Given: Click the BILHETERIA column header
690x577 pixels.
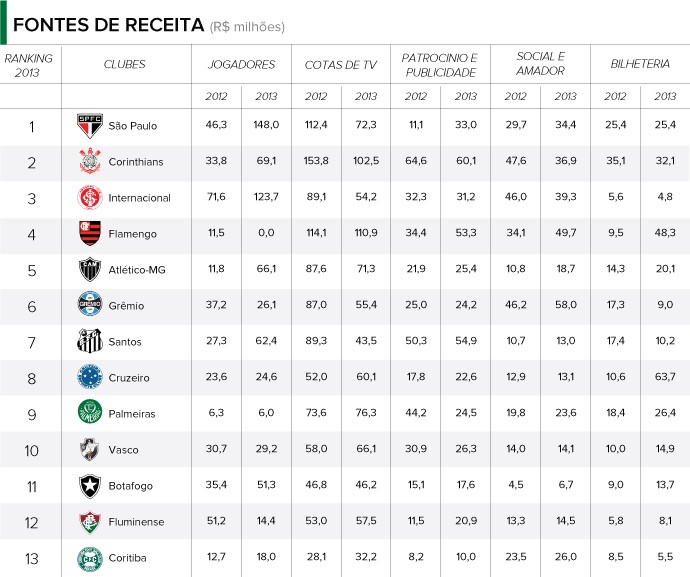Looking at the screenshot, I should point(640,64).
